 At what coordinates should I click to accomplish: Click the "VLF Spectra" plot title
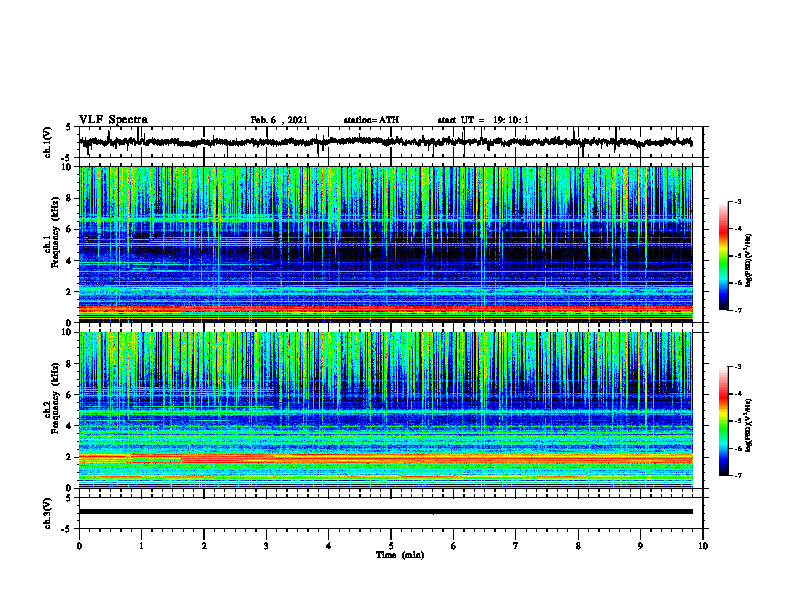point(113,120)
